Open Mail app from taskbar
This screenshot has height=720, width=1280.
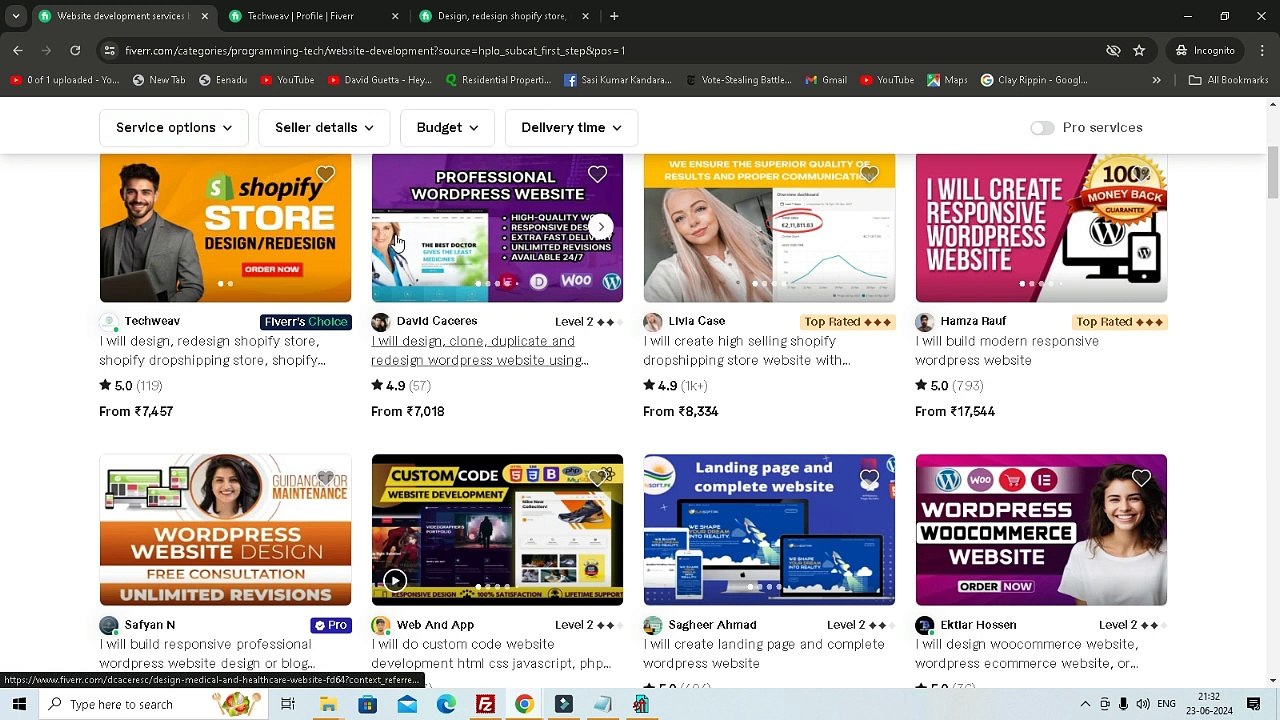tap(407, 704)
